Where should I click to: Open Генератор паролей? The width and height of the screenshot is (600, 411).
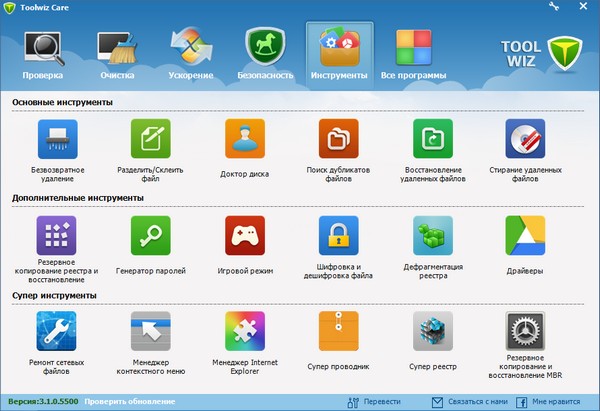pyautogui.click(x=151, y=235)
